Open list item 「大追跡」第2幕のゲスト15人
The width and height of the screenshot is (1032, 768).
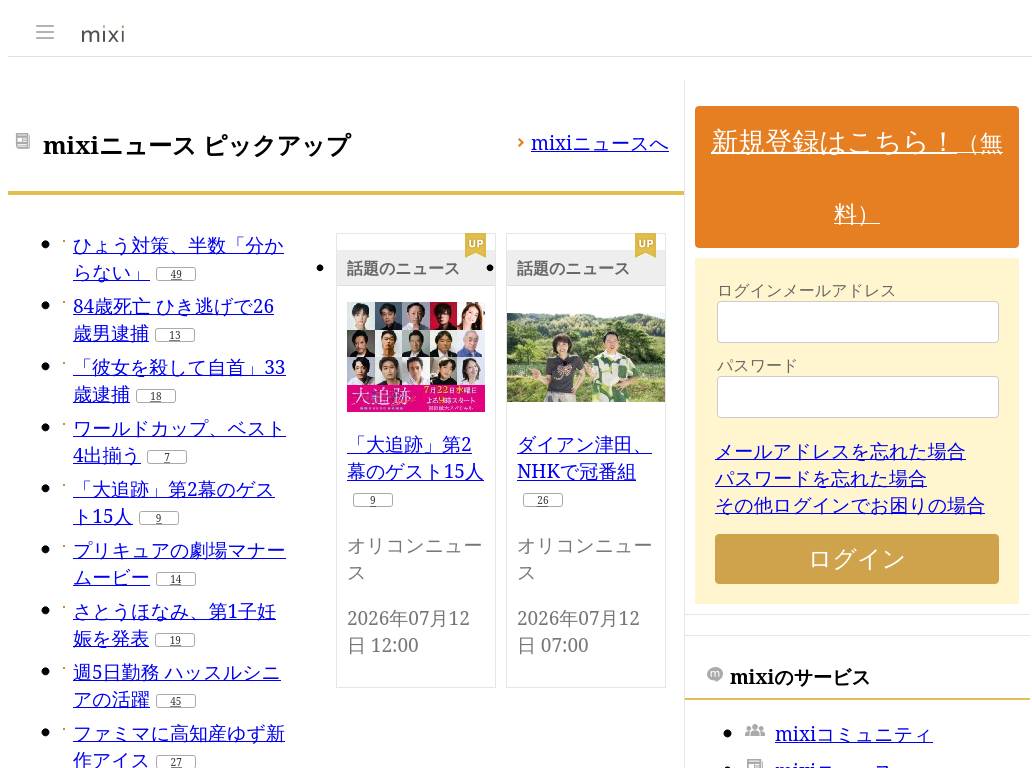click(173, 503)
